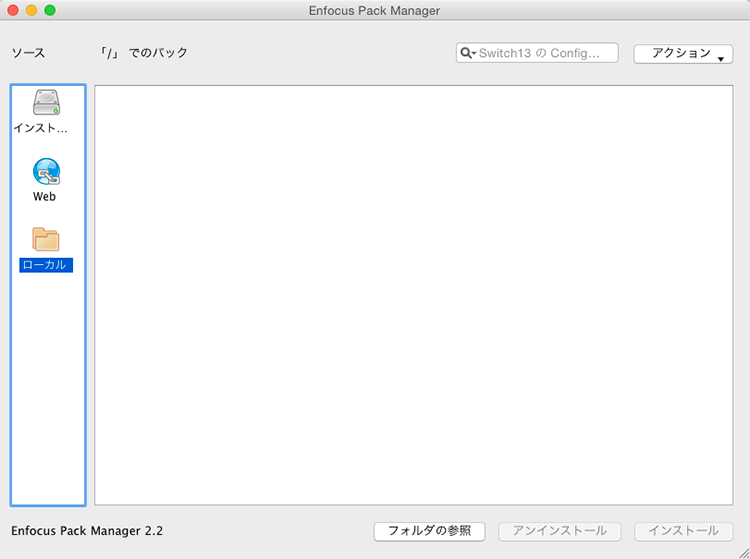
Task: Minimize the window with yellow button
Action: point(32,10)
